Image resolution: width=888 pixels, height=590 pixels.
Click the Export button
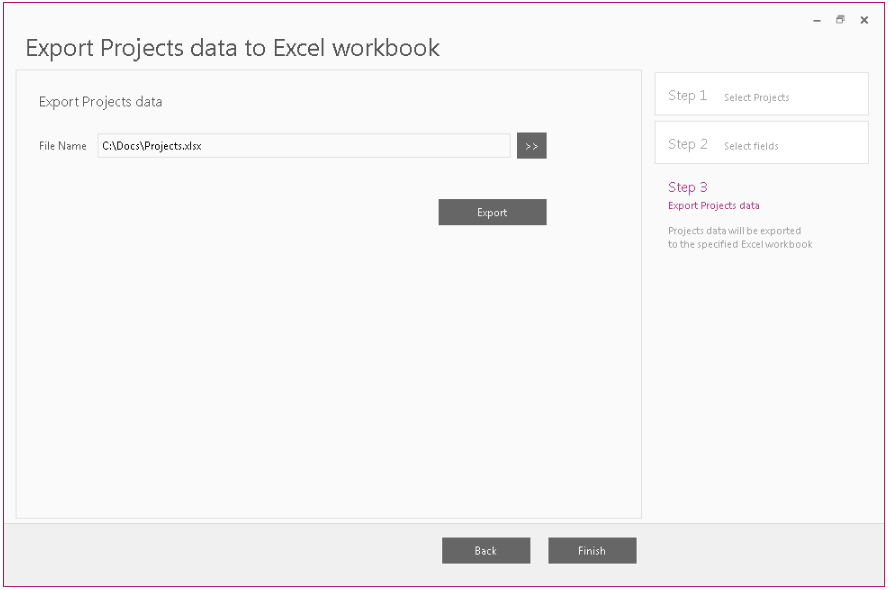coord(492,212)
